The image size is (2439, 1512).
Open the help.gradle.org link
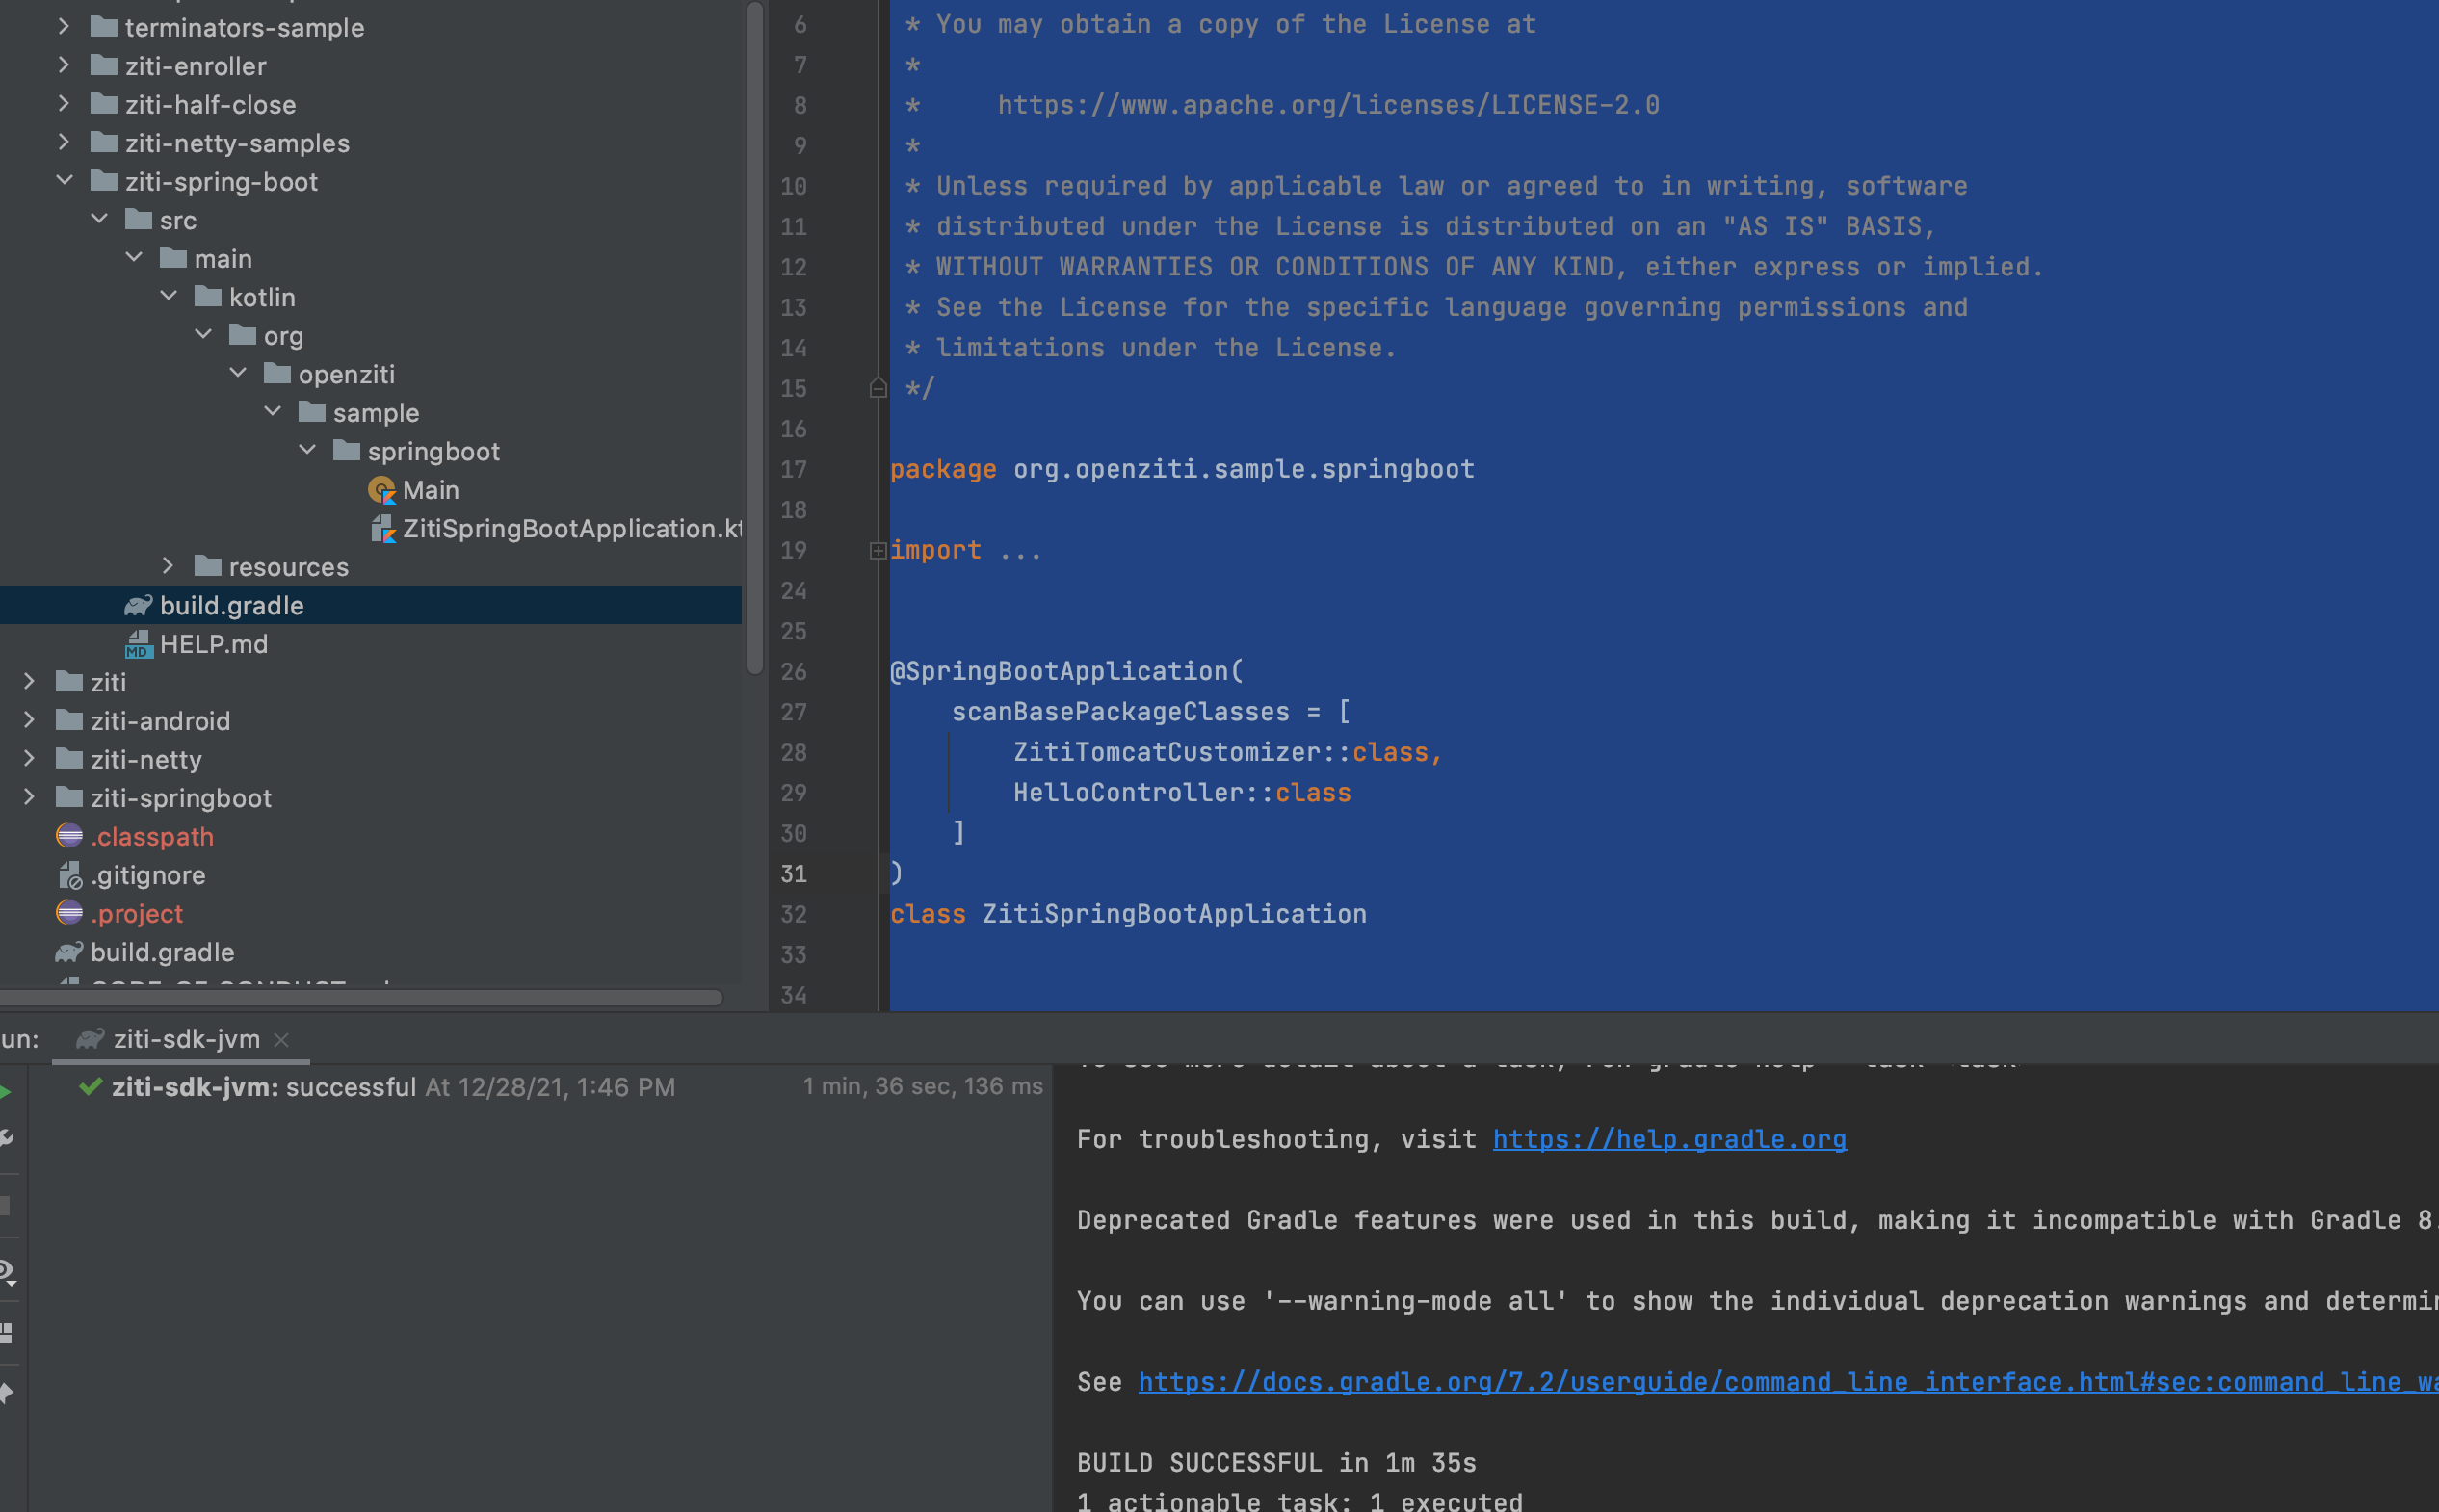[1668, 1139]
